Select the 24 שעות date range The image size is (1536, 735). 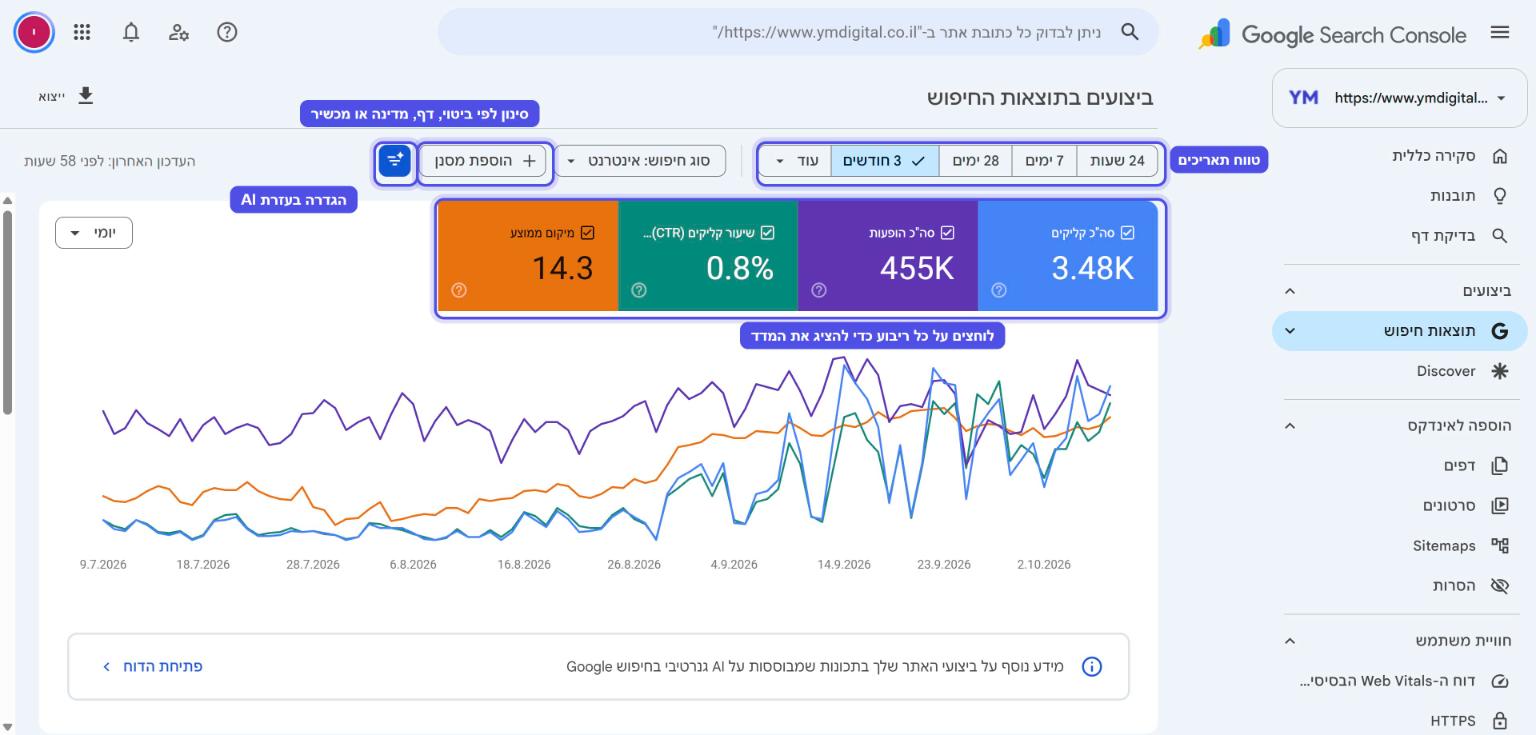[1117, 160]
